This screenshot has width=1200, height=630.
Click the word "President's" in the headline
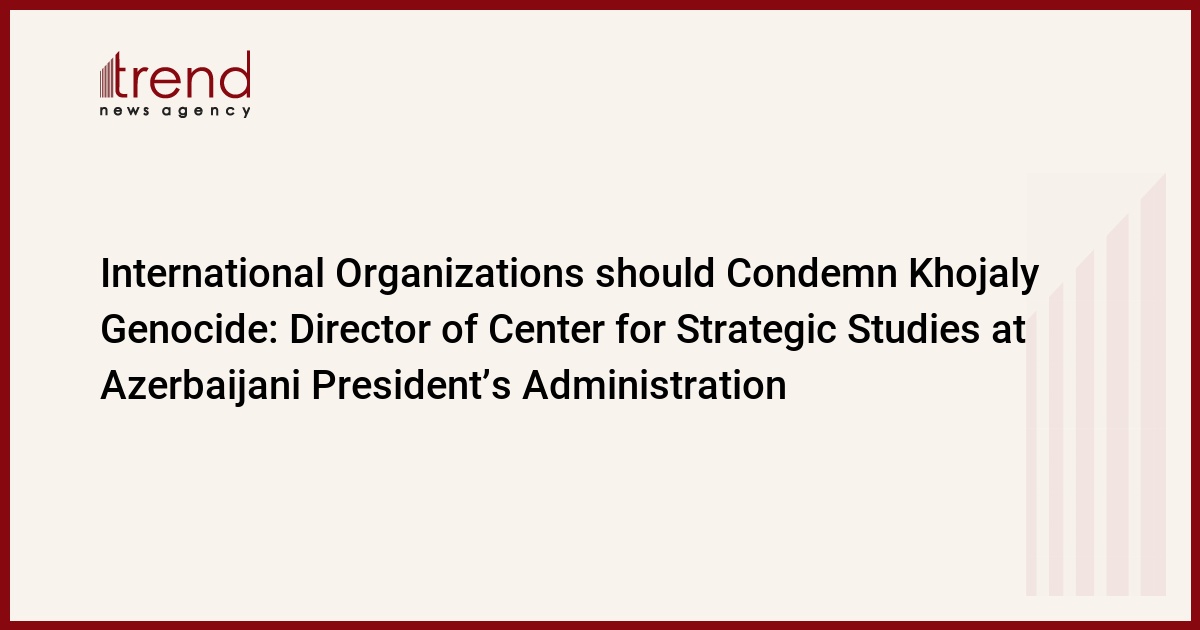(x=410, y=385)
